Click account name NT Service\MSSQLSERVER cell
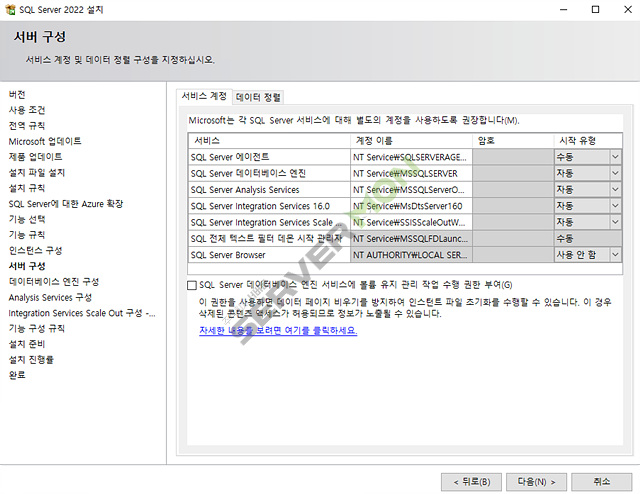 (x=411, y=174)
